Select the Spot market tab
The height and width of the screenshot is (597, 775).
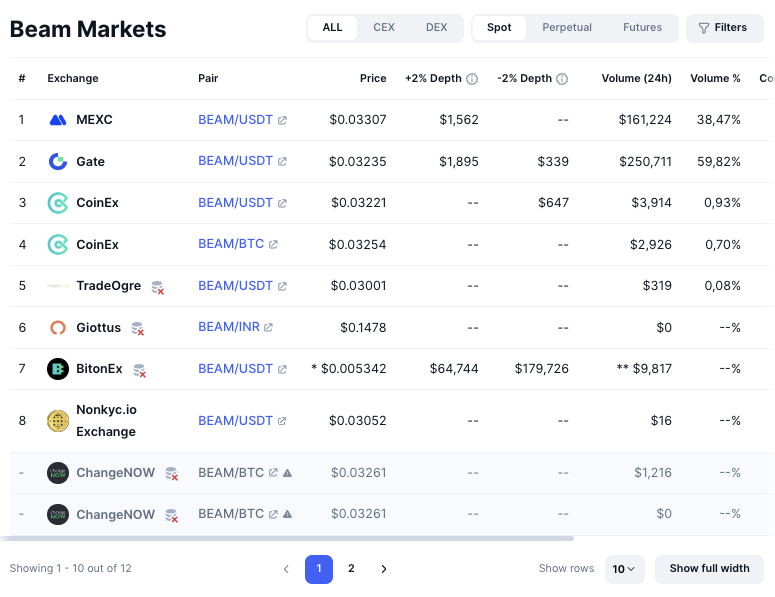tap(499, 28)
